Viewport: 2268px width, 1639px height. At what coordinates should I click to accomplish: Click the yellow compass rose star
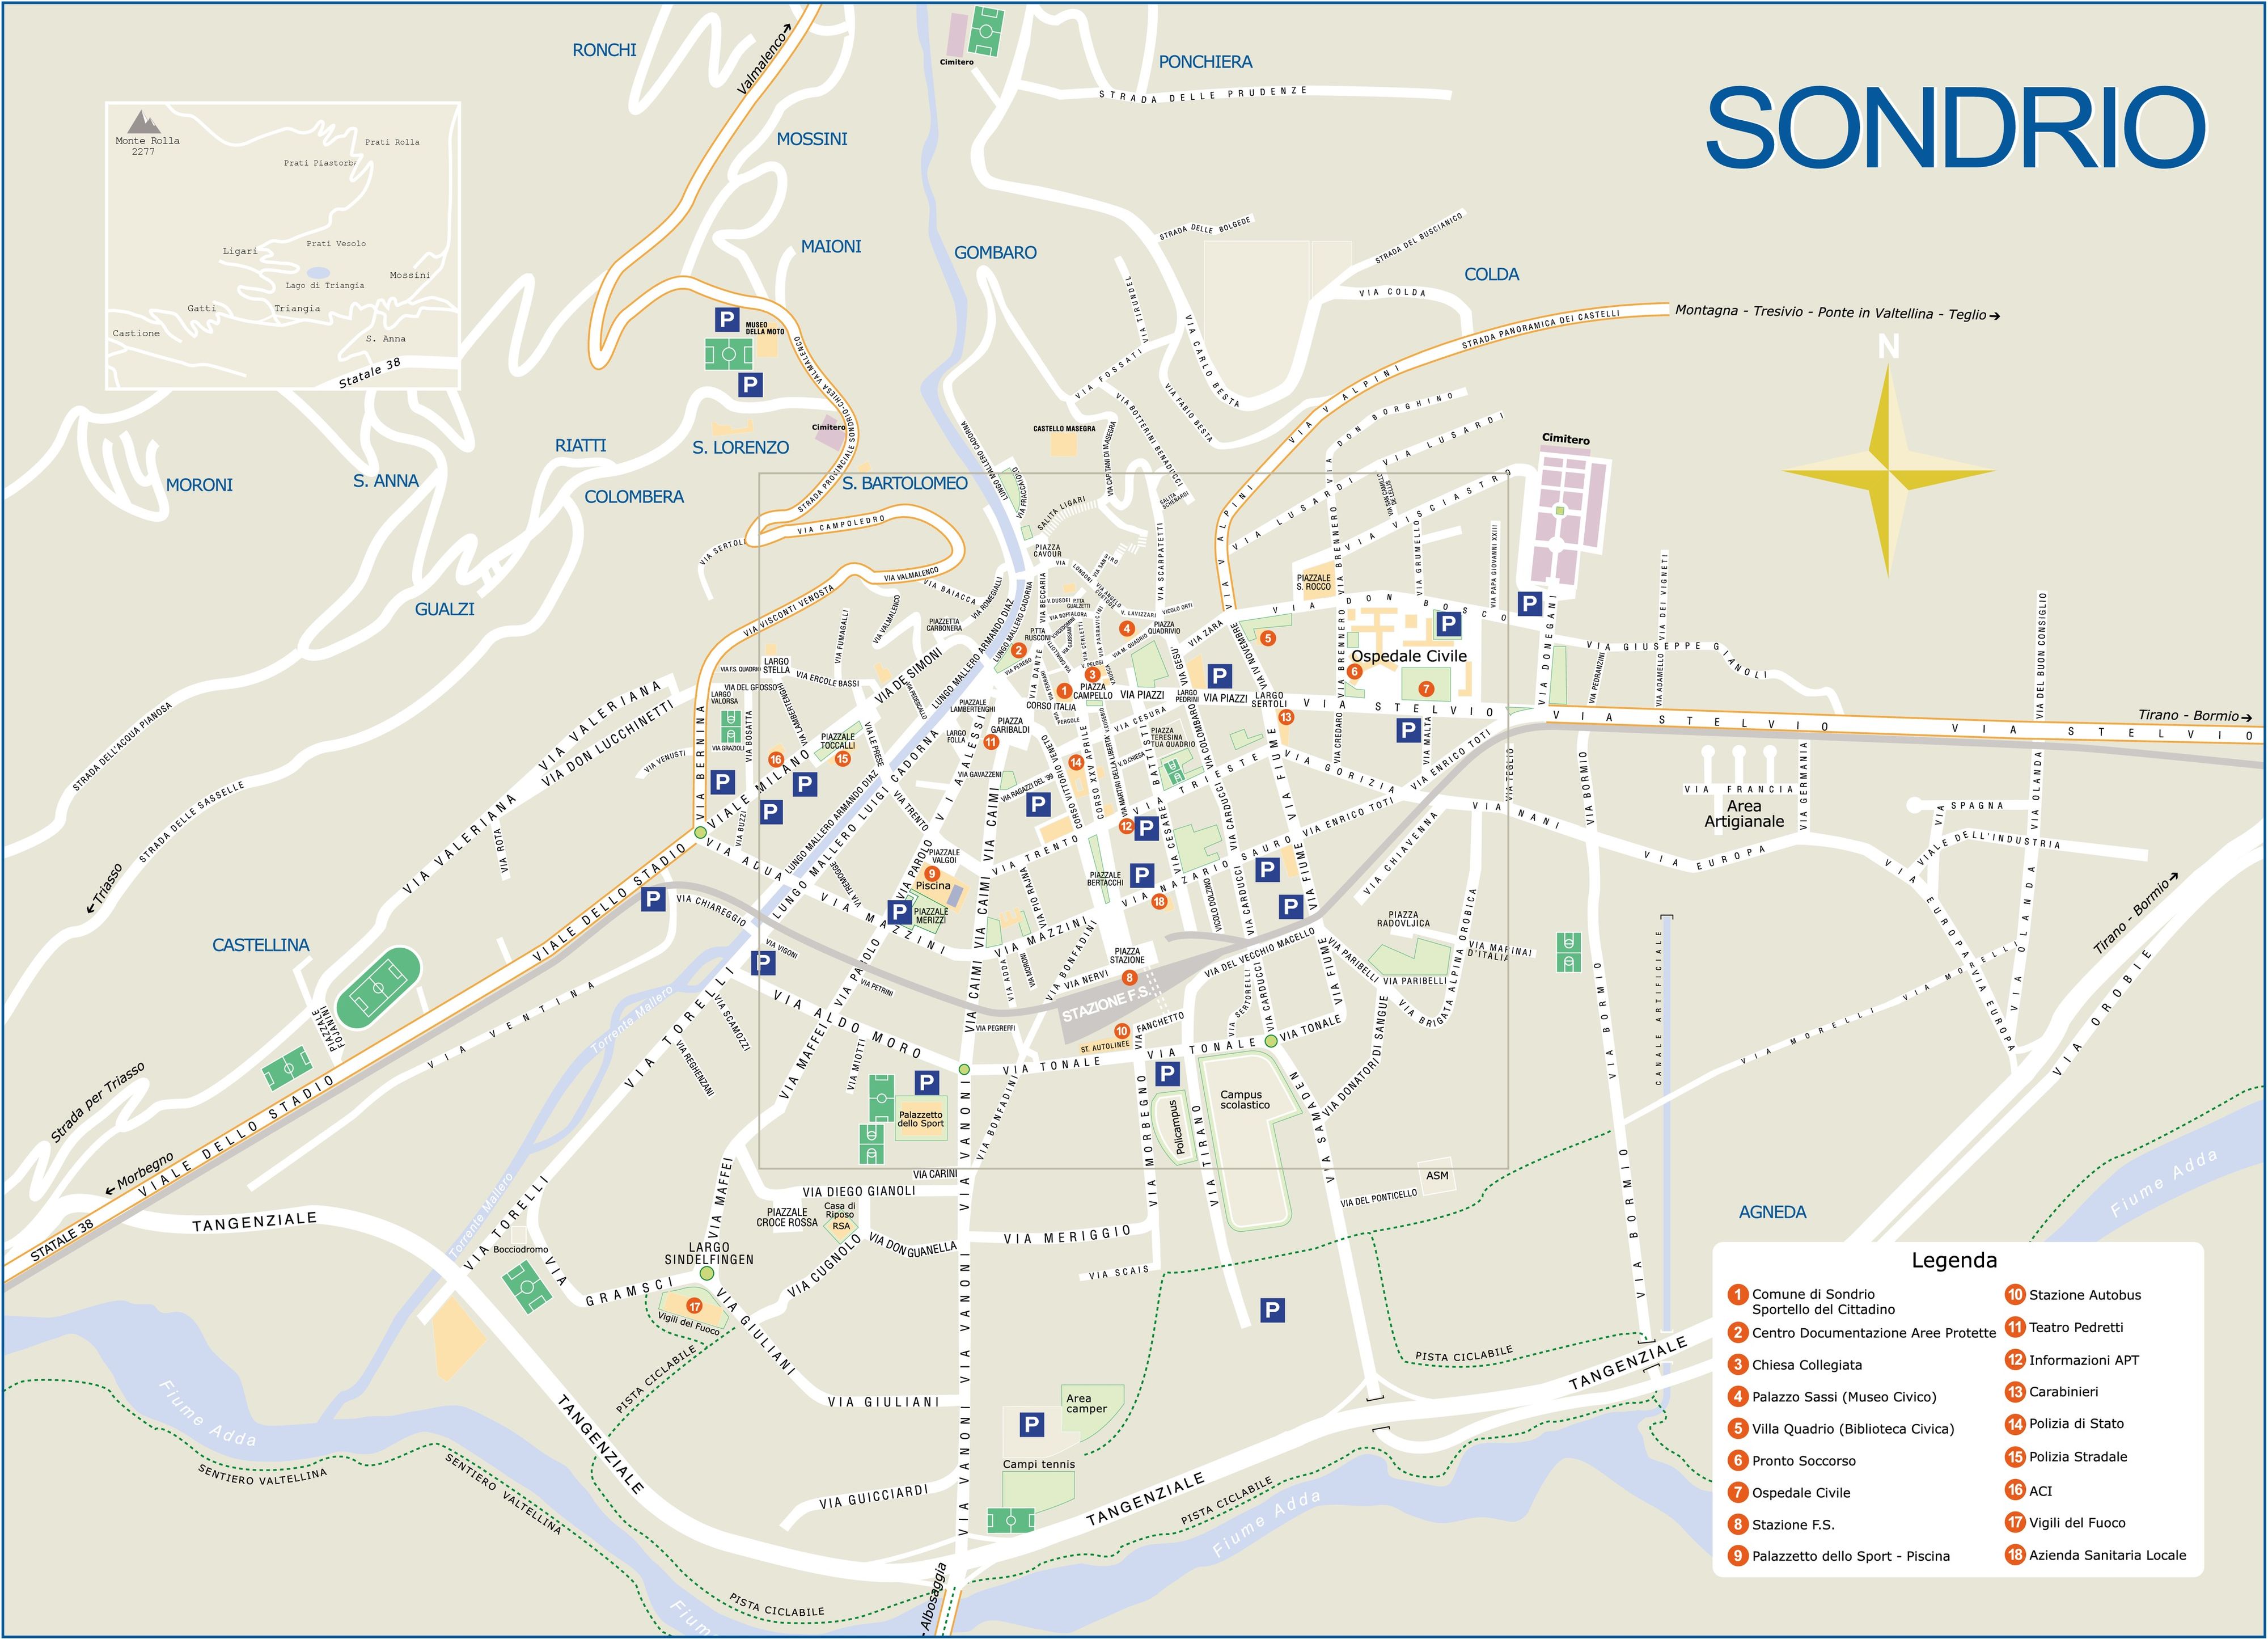pyautogui.click(x=1888, y=470)
